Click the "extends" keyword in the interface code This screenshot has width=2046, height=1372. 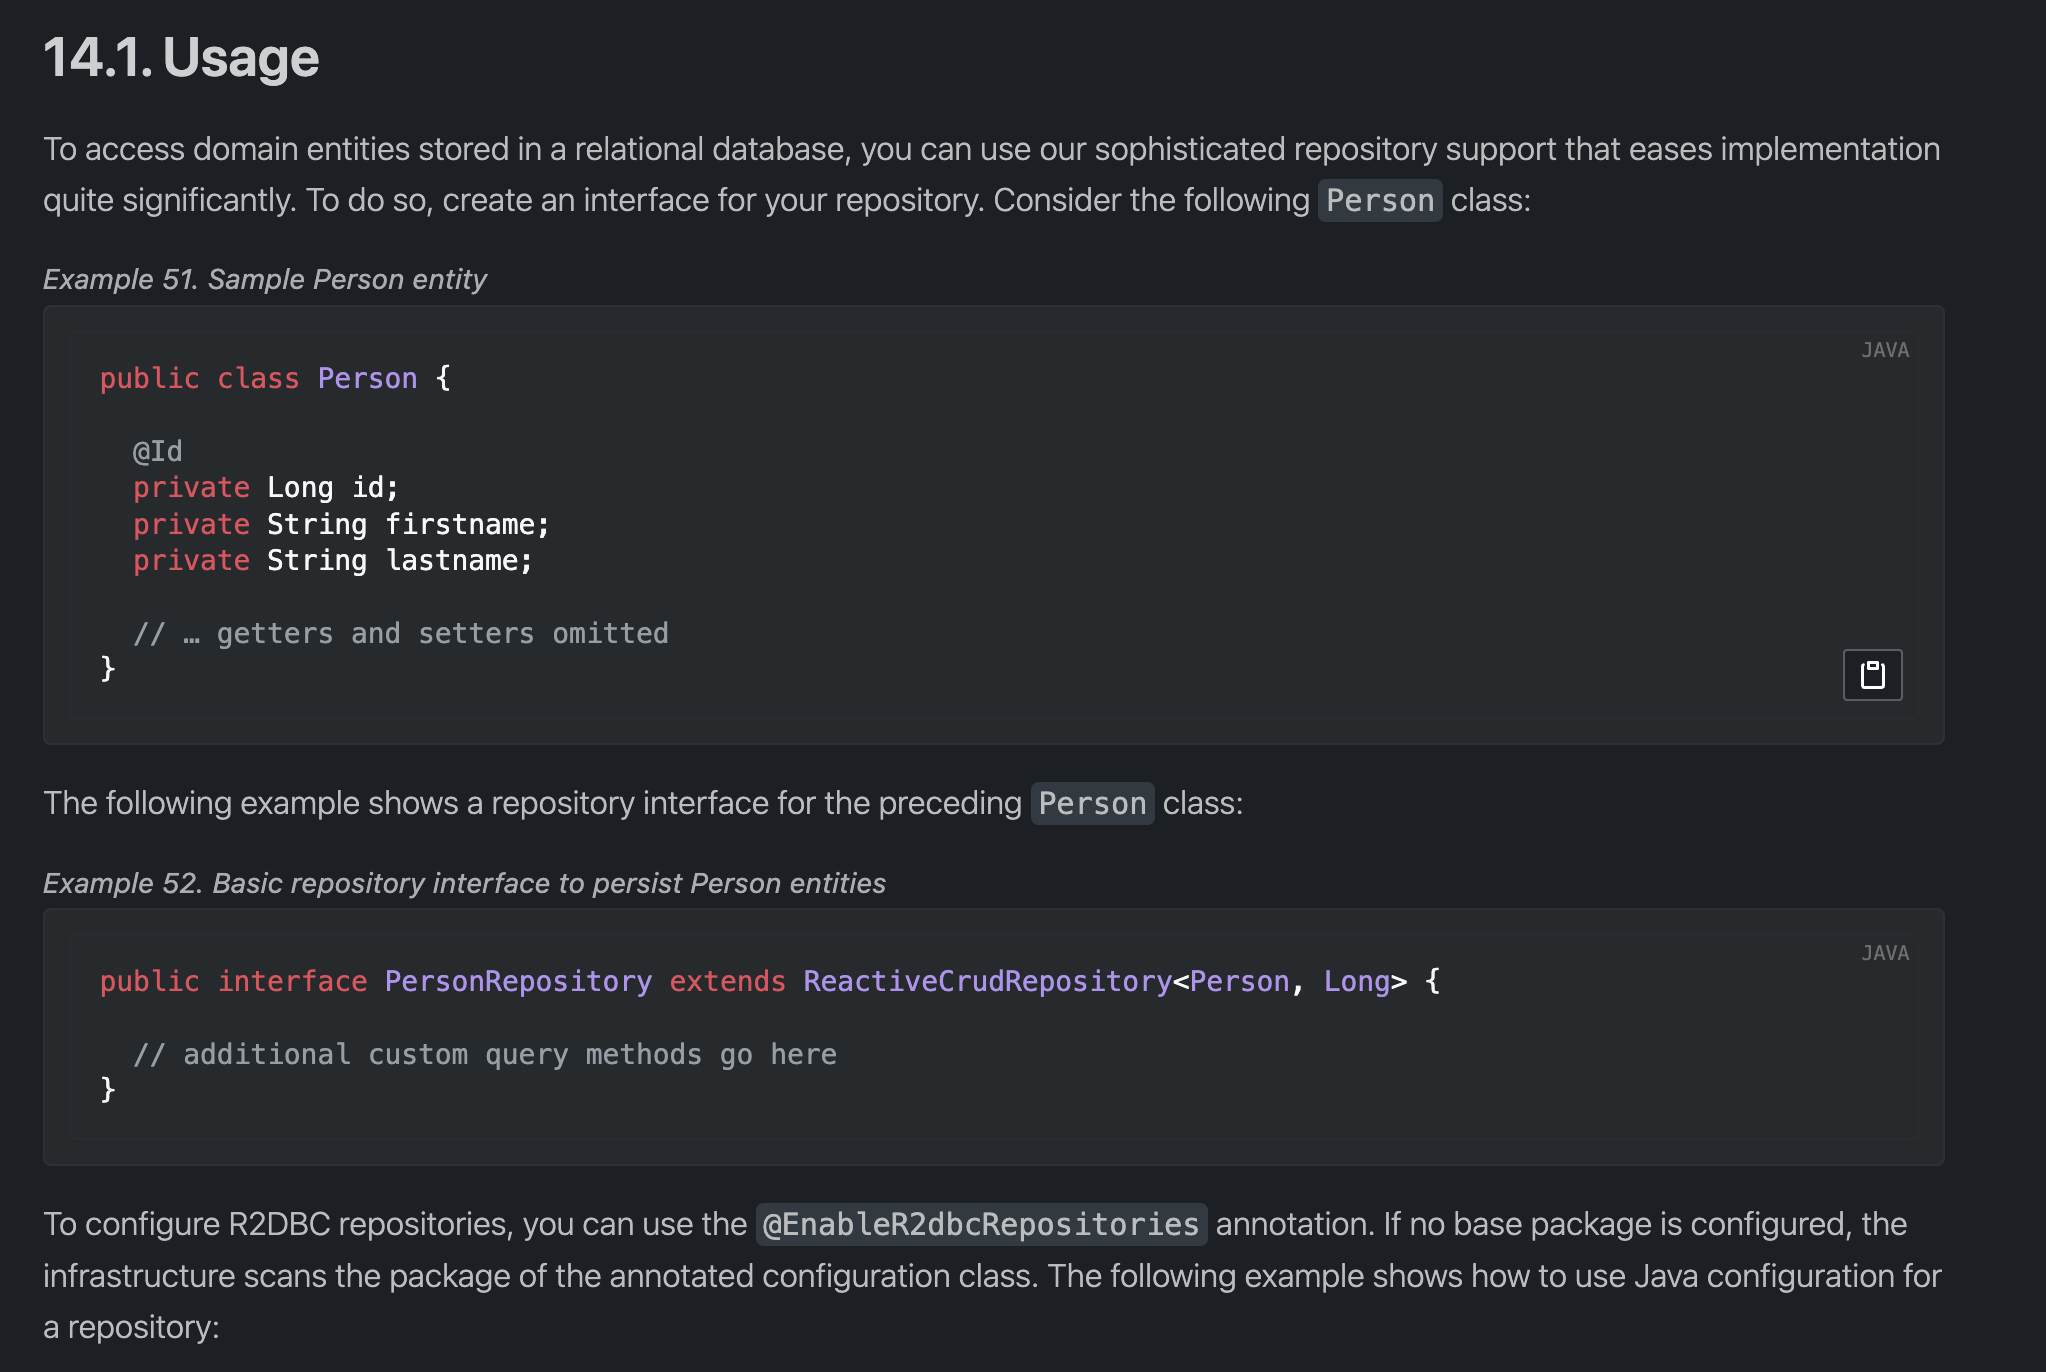coord(727,981)
